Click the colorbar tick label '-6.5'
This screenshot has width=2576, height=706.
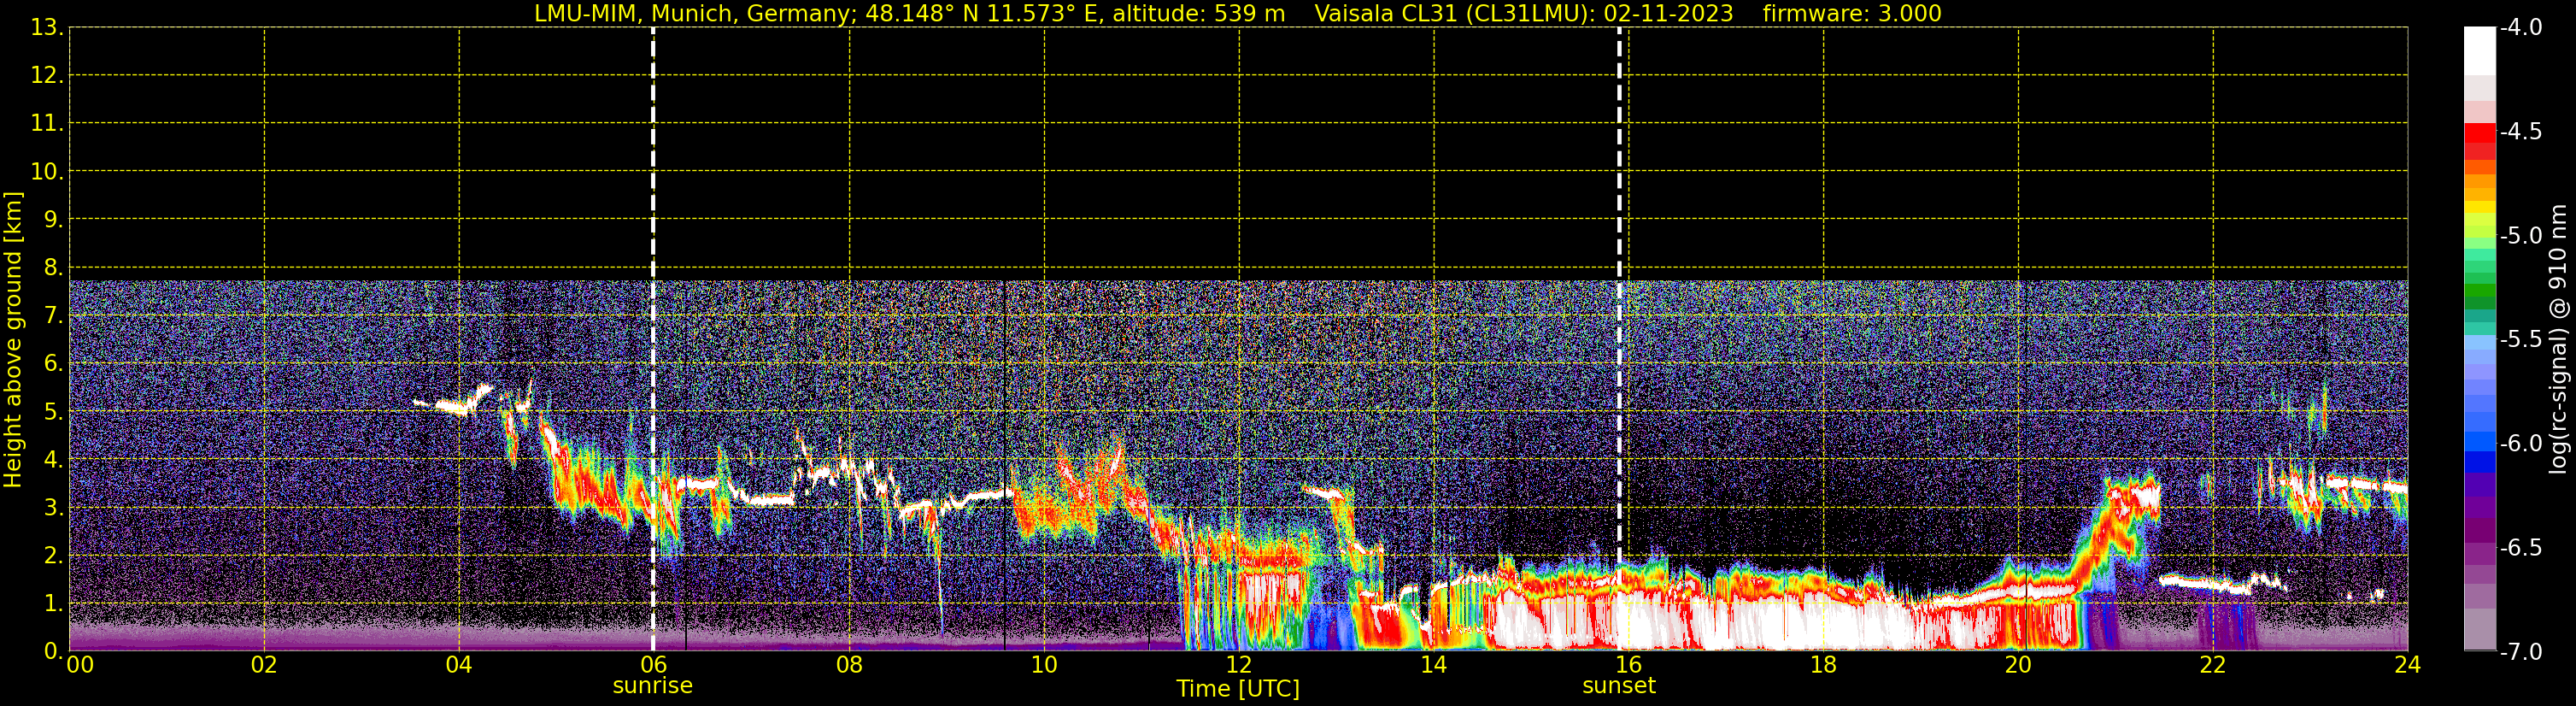coord(2521,547)
